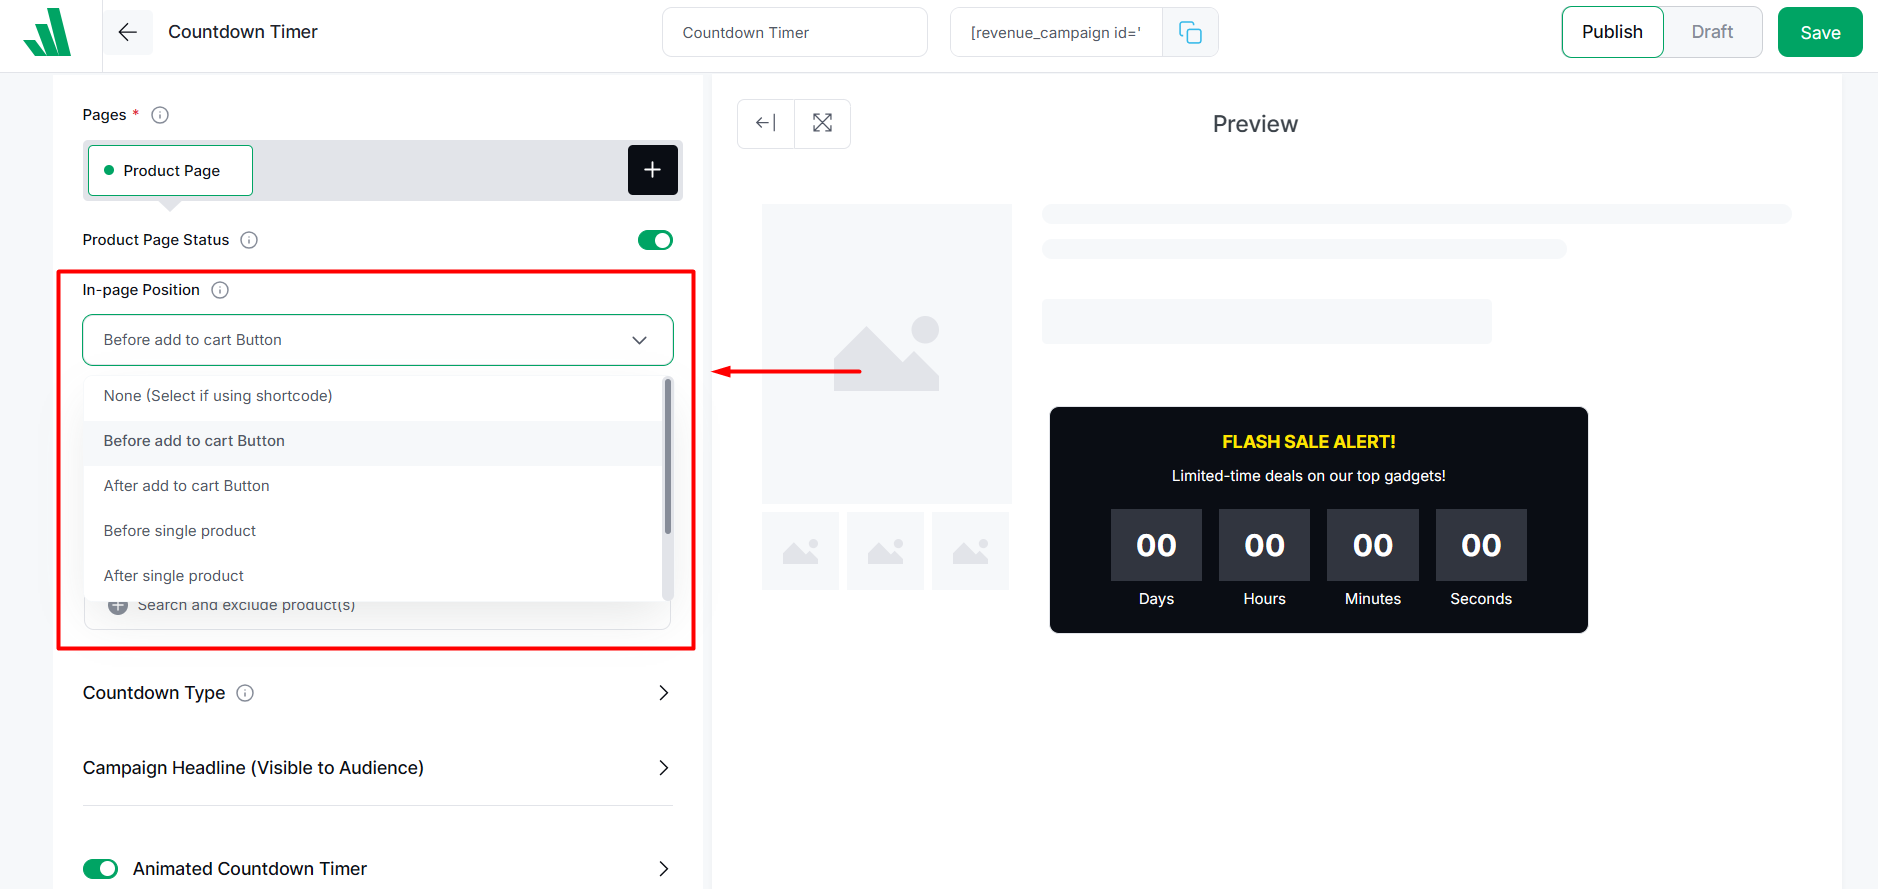Click the Countdown Timer page title
Screen dimensions: 1878x889
point(243,32)
